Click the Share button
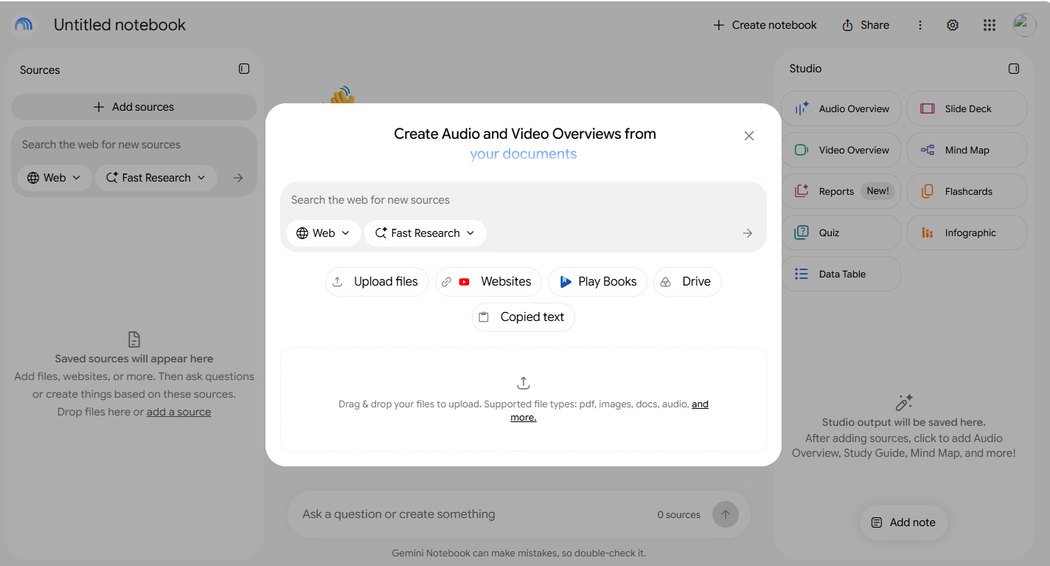Viewport: 1050px width, 566px height. 865,25
